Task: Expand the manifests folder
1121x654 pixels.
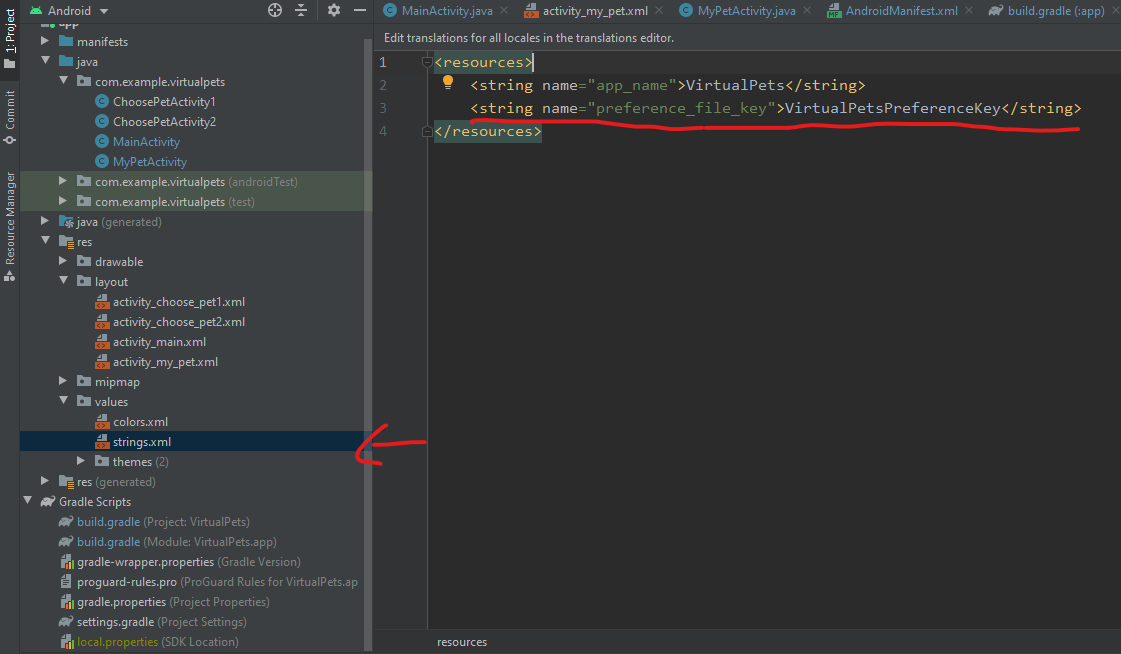Action: [45, 42]
